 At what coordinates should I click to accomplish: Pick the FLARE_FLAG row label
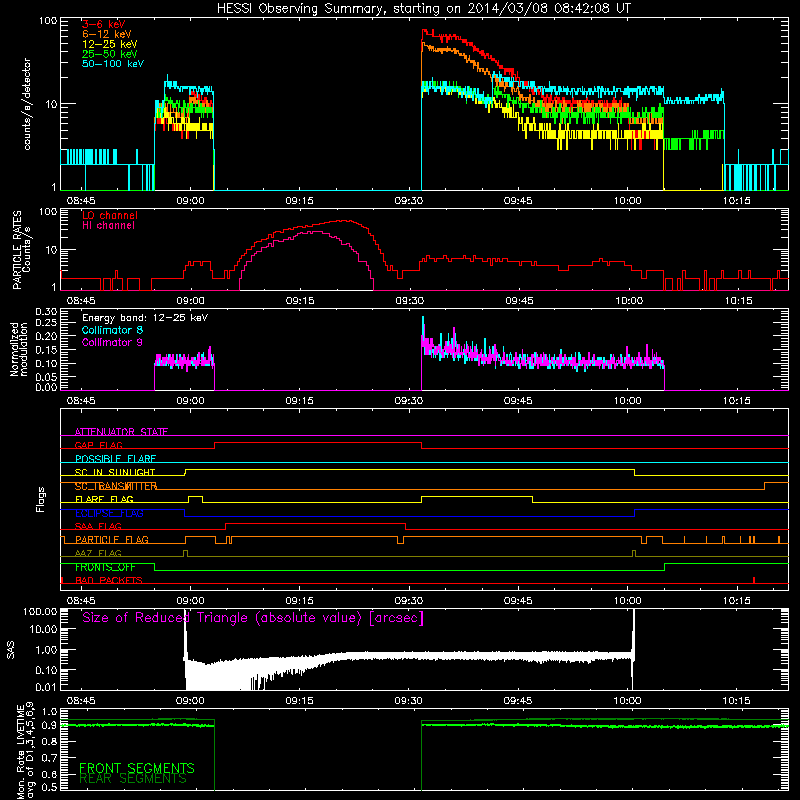pos(104,499)
